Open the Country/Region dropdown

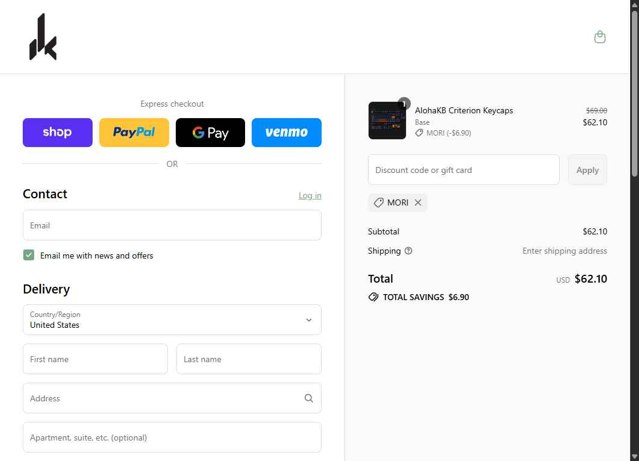click(172, 320)
